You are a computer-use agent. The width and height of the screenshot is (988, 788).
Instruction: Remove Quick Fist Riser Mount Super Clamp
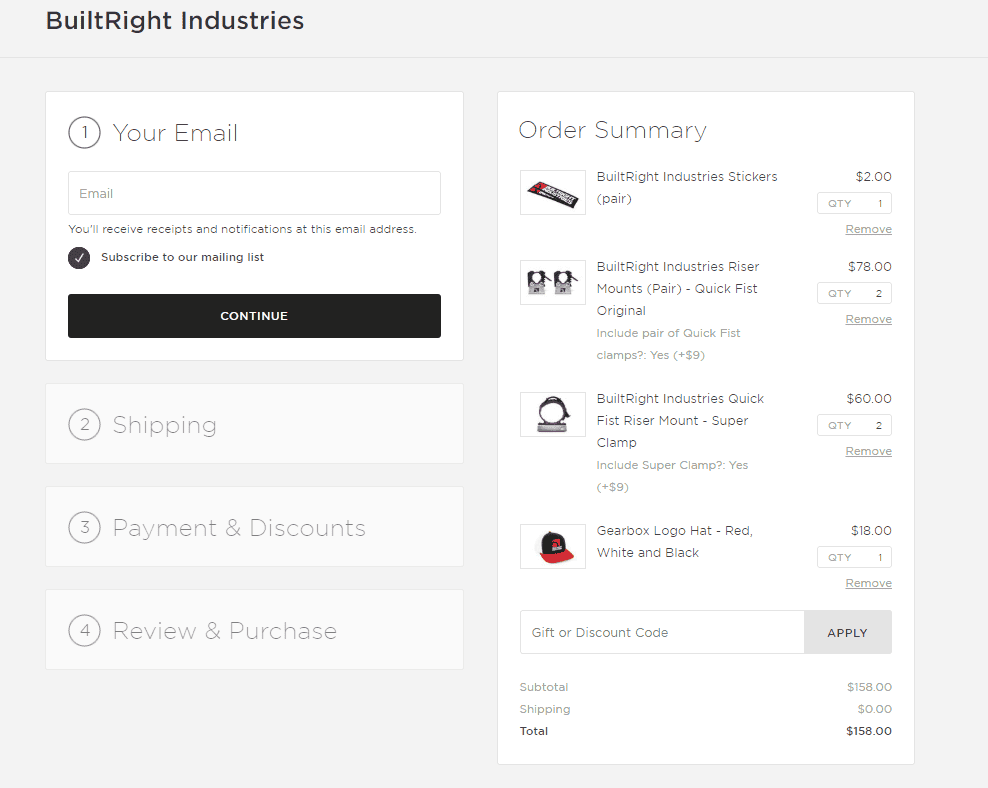868,451
